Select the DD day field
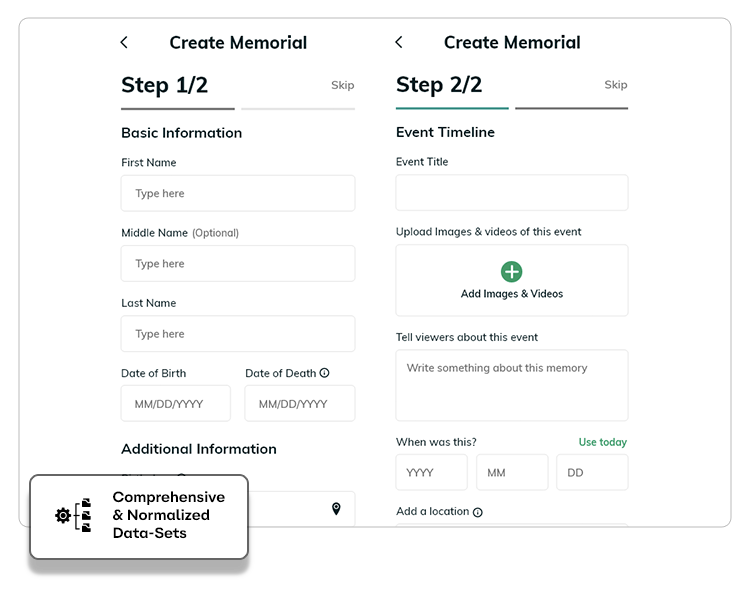This screenshot has width=750, height=600. 592,472
